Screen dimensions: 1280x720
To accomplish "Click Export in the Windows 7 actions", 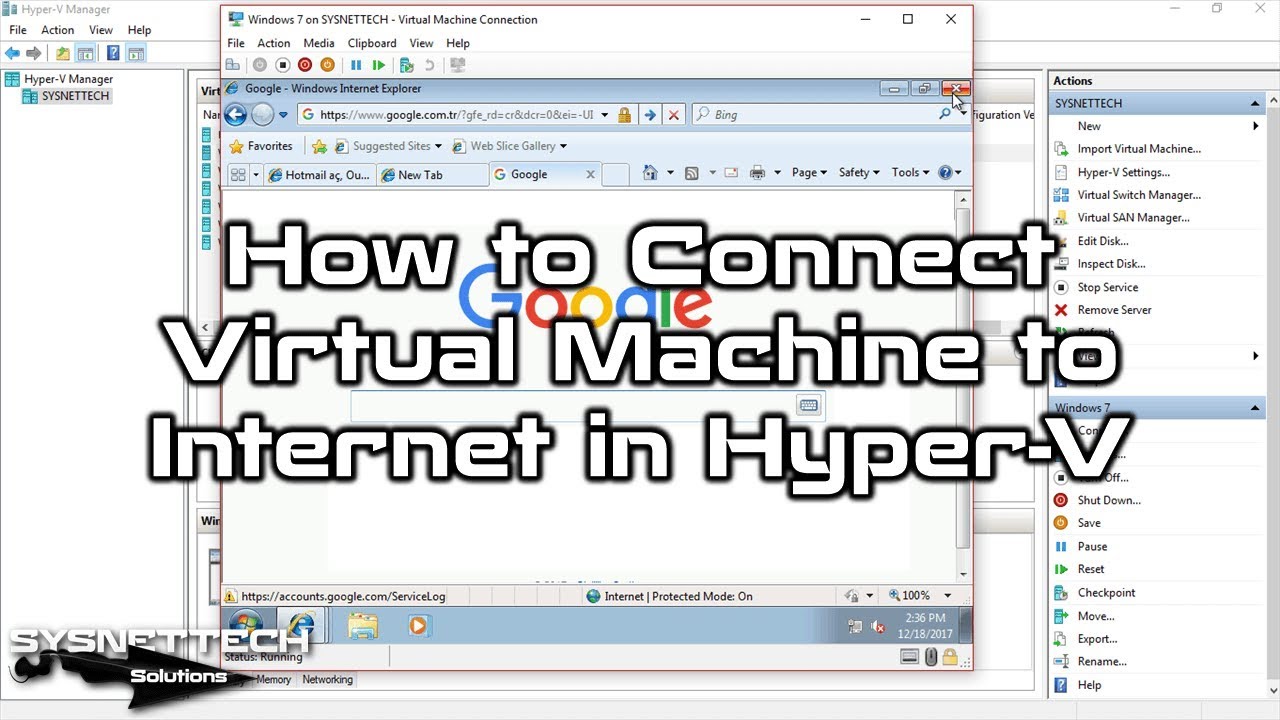I will (x=1097, y=639).
